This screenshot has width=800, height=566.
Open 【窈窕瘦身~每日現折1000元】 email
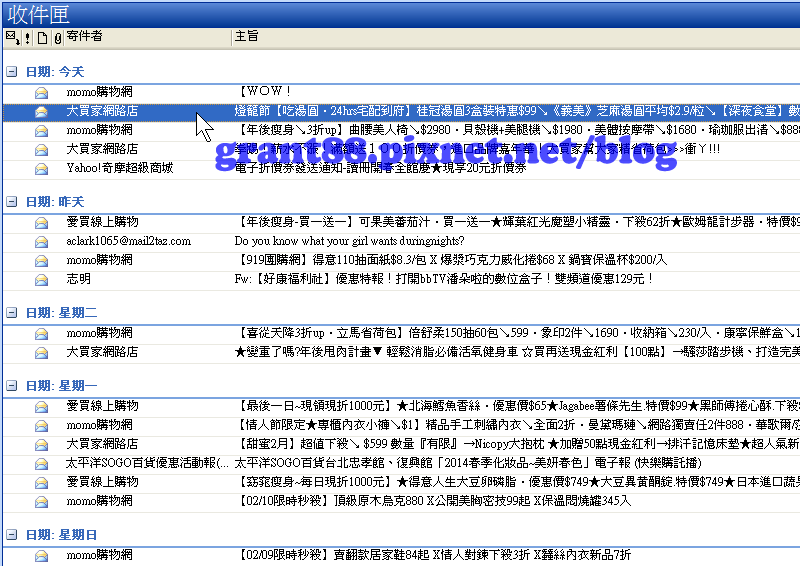coord(401,482)
